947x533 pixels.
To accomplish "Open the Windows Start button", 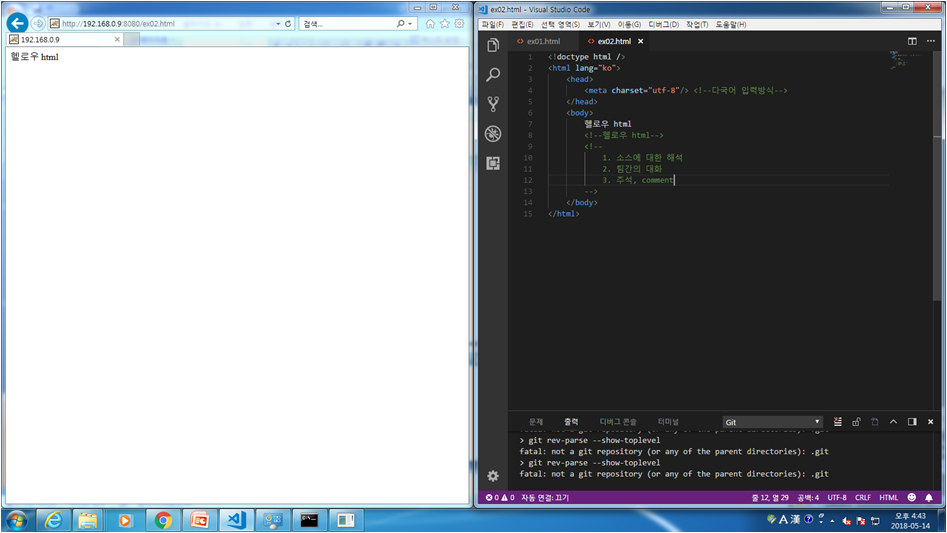I will point(17,520).
